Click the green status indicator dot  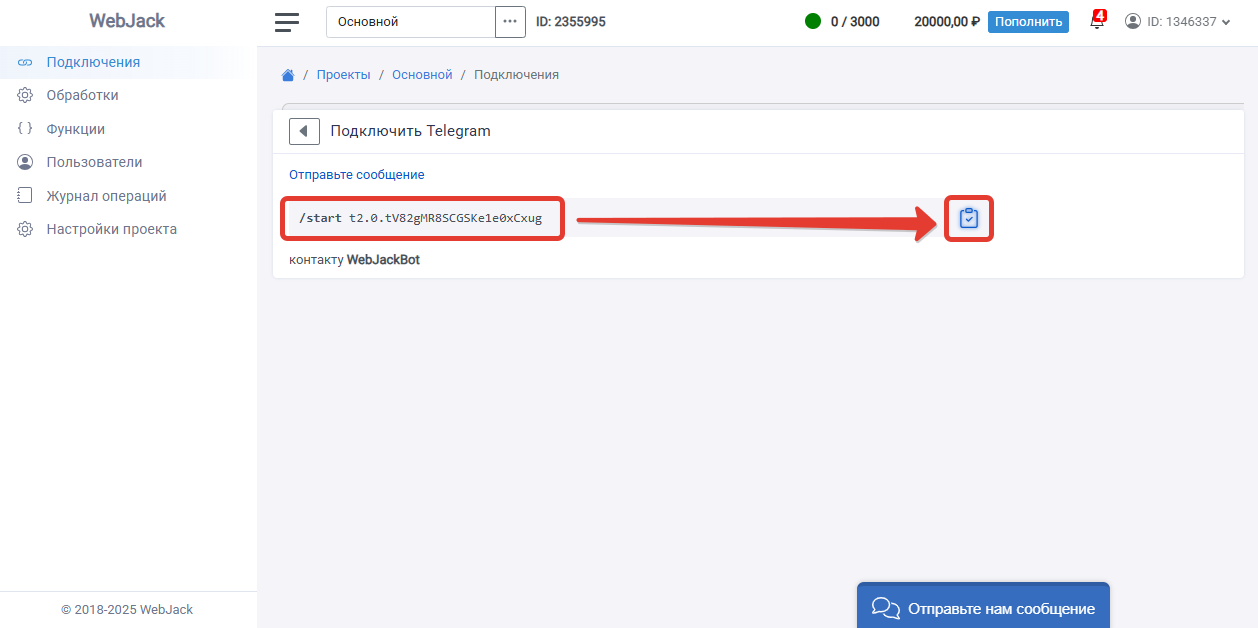pyautogui.click(x=813, y=21)
